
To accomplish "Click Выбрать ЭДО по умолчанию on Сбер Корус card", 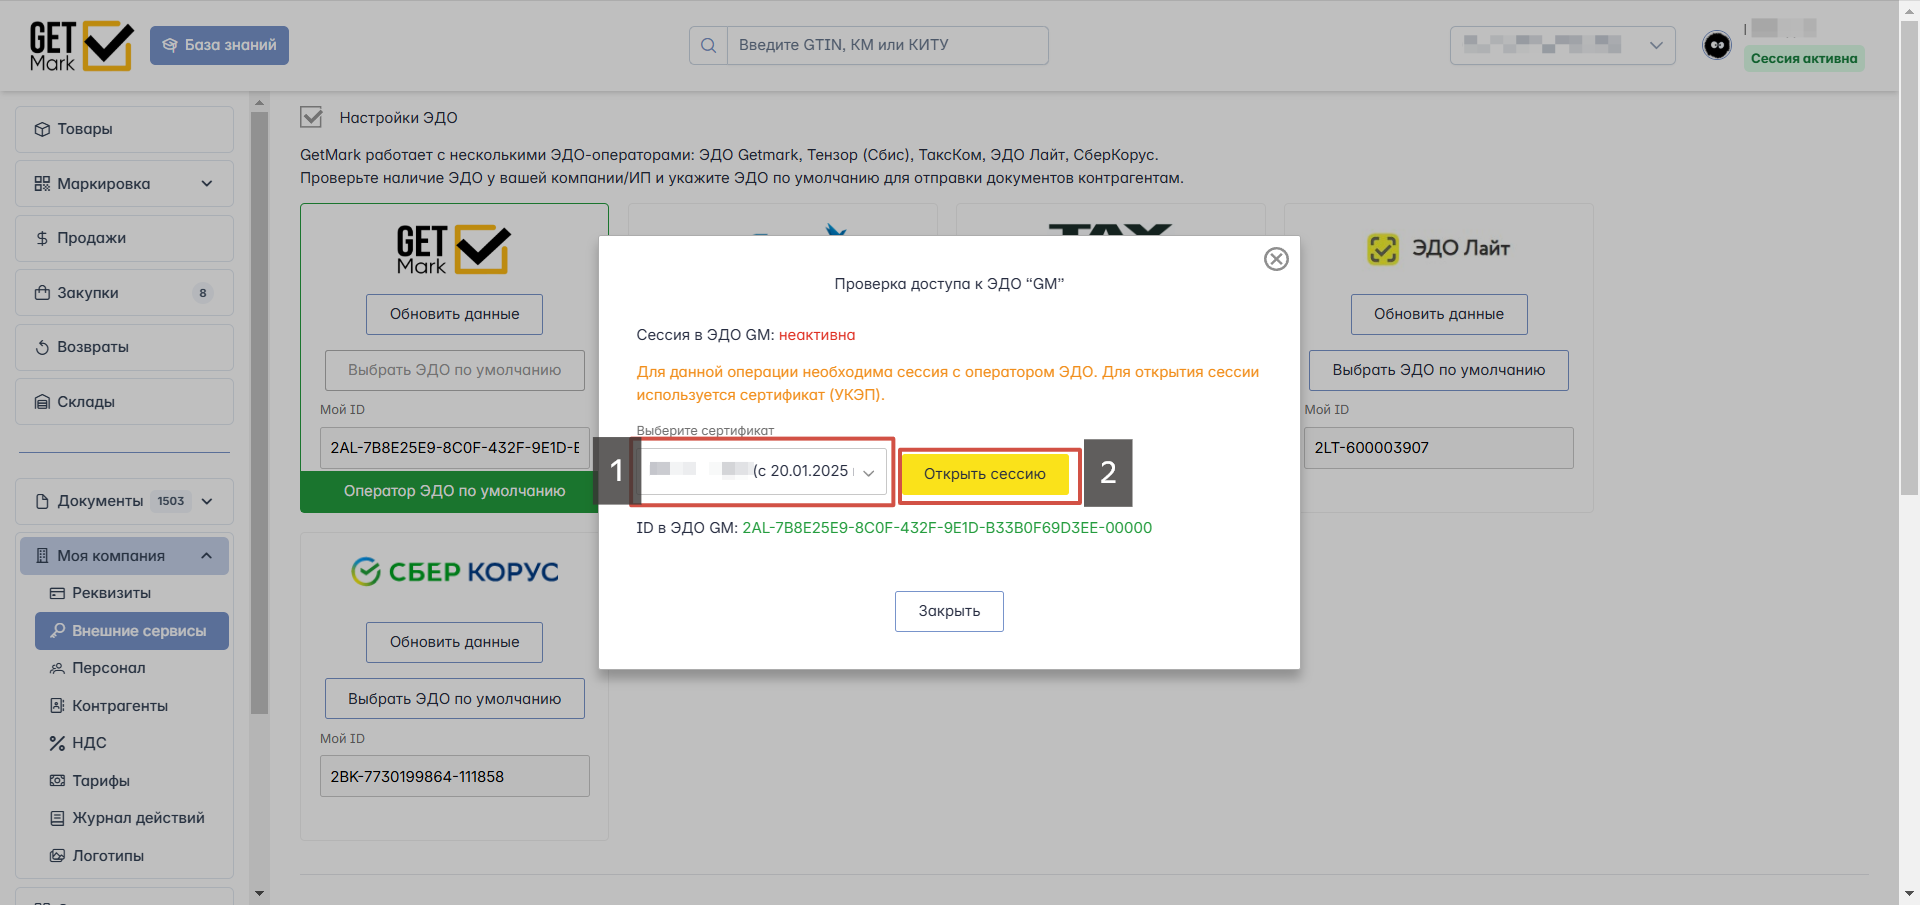I will 454,699.
